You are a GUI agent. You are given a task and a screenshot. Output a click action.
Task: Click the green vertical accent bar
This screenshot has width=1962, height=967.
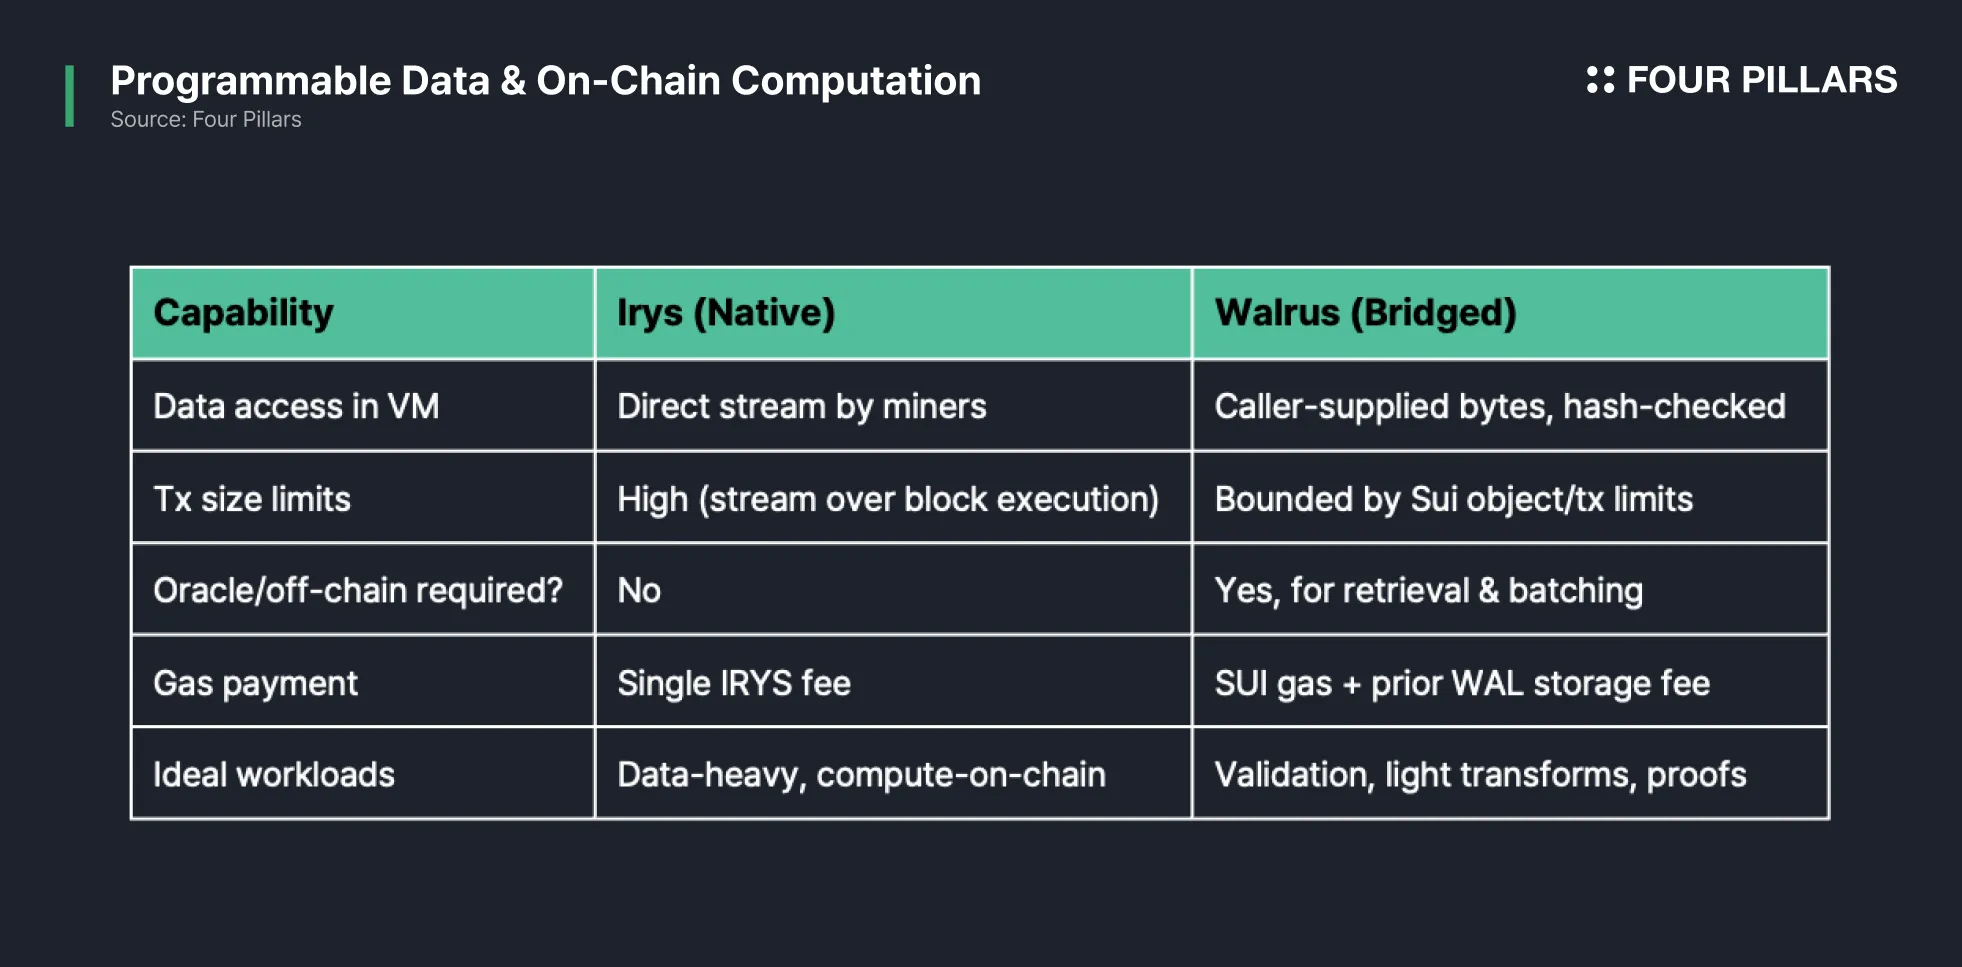tap(69, 96)
